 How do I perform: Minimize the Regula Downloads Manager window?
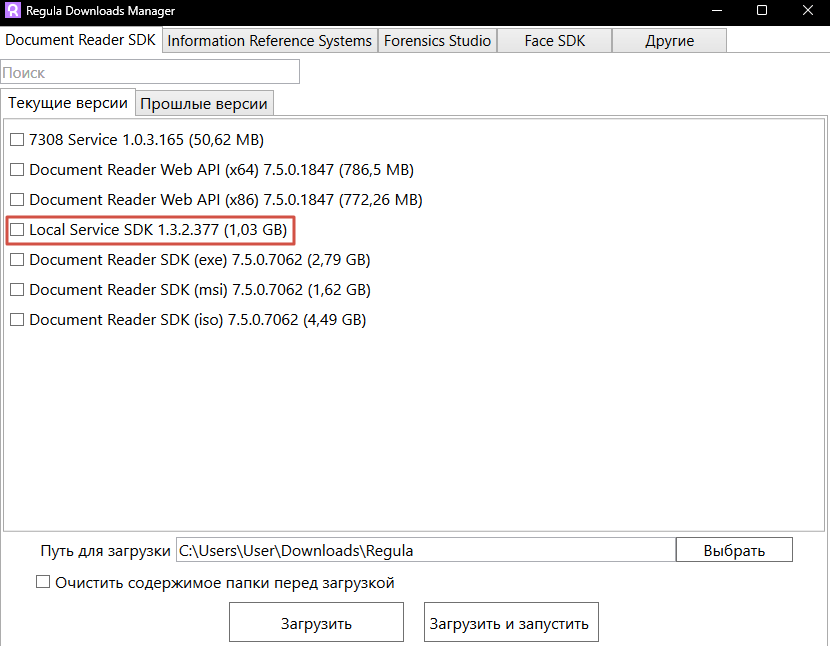pyautogui.click(x=717, y=11)
